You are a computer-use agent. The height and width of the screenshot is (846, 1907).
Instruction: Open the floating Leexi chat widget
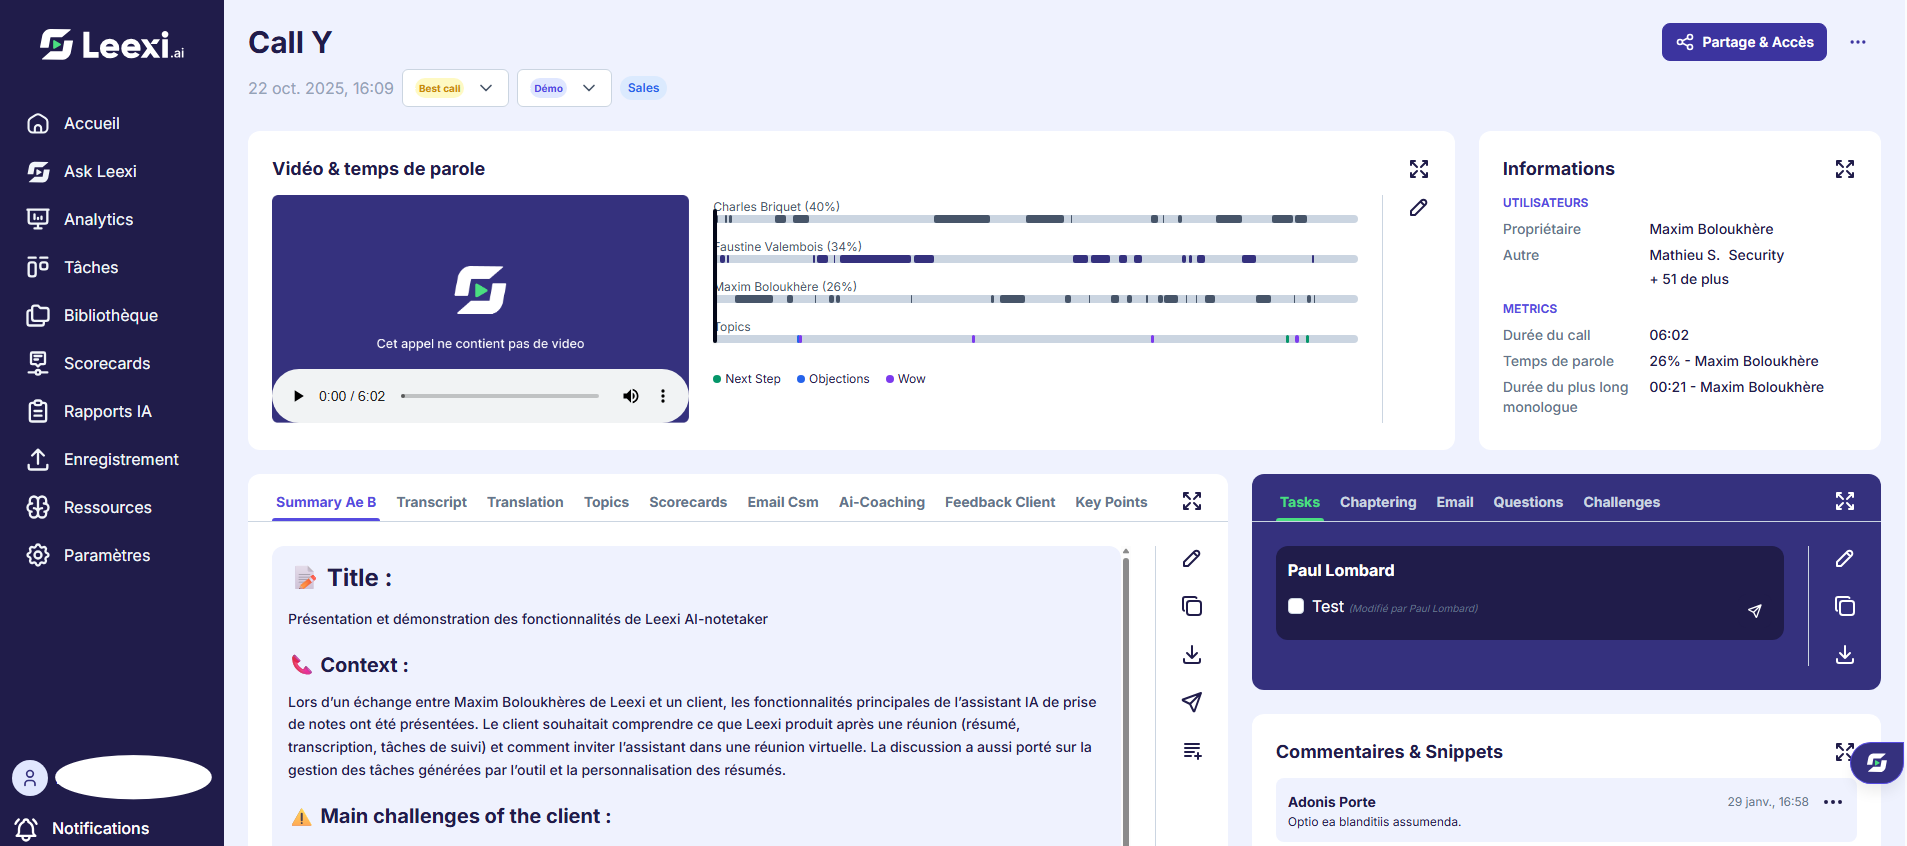pyautogui.click(x=1877, y=763)
